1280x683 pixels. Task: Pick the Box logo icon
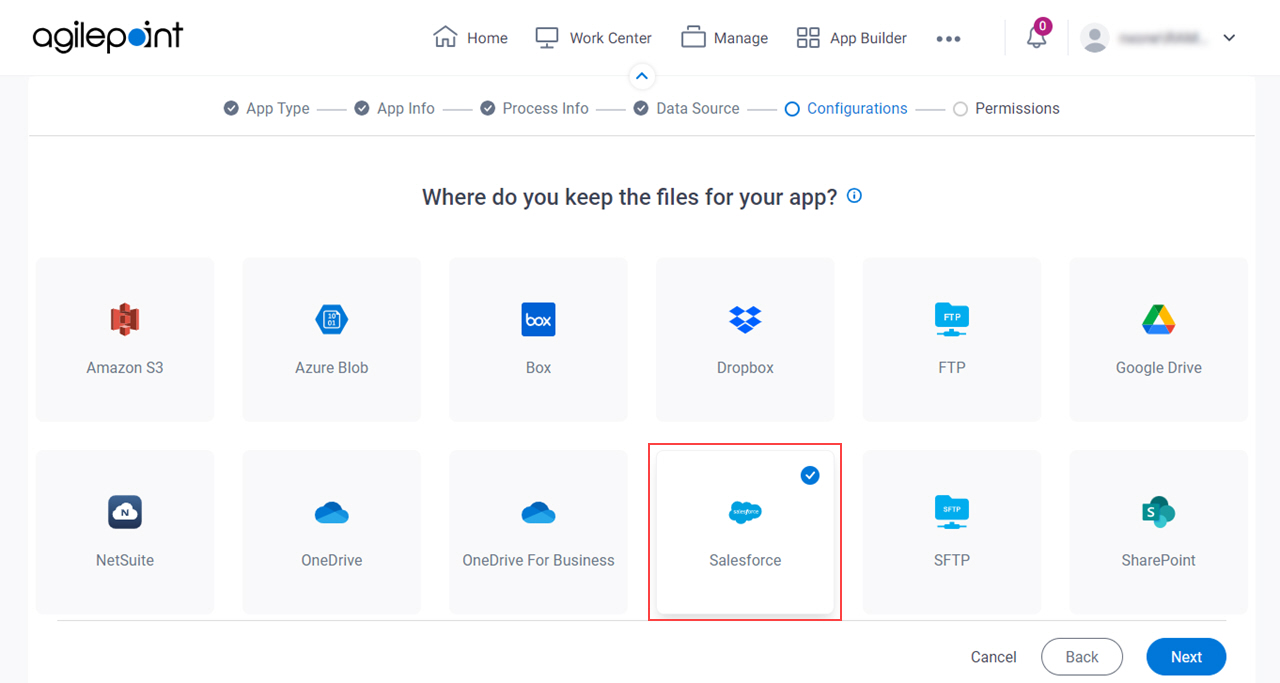point(538,320)
